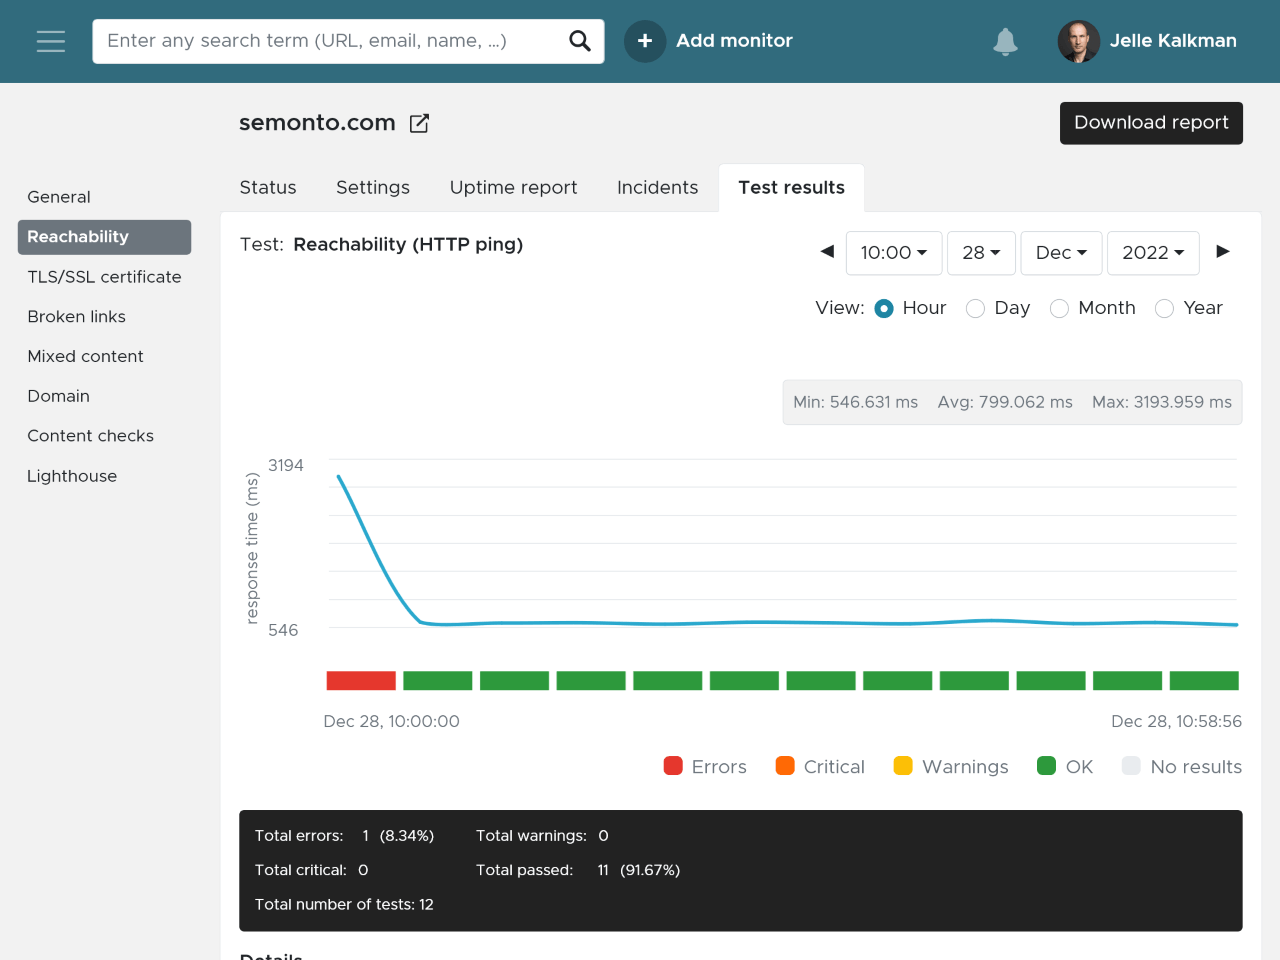Image resolution: width=1280 pixels, height=960 pixels.
Task: Open the General test section
Action: click(59, 197)
